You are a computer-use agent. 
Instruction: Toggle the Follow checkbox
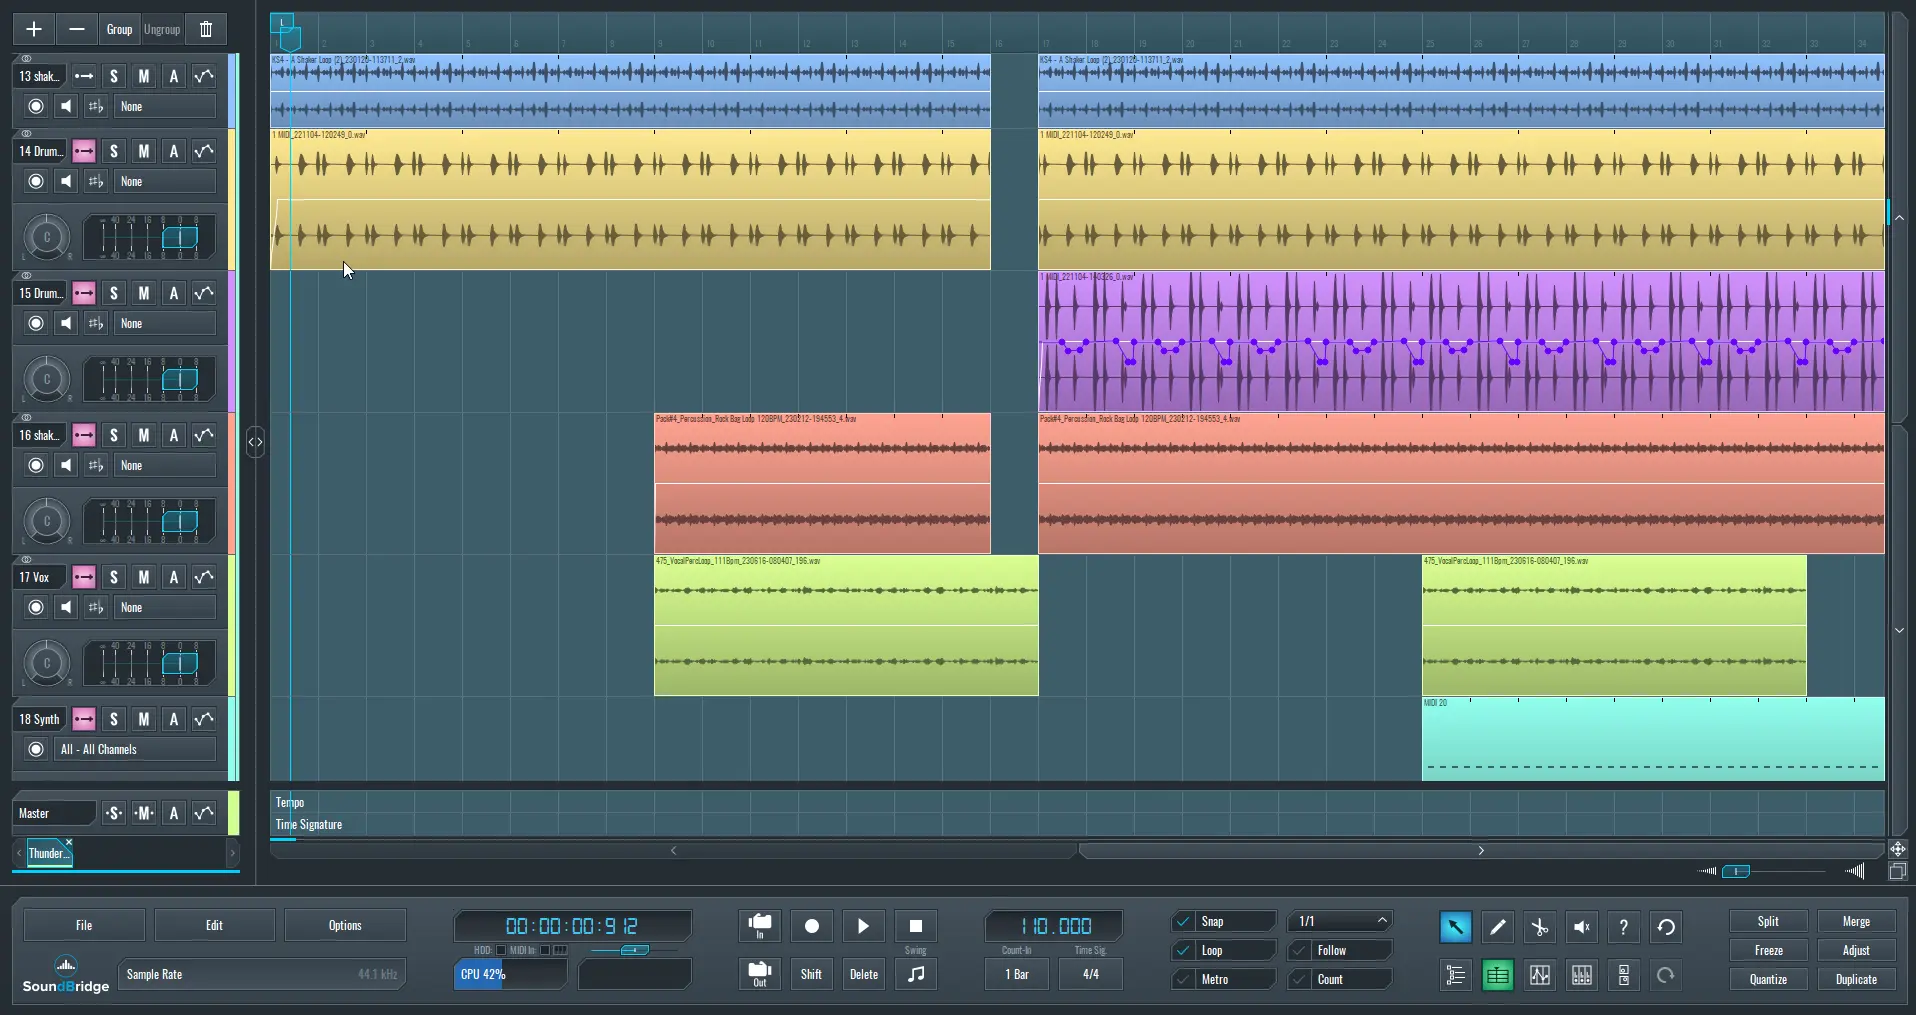pyautogui.click(x=1299, y=951)
